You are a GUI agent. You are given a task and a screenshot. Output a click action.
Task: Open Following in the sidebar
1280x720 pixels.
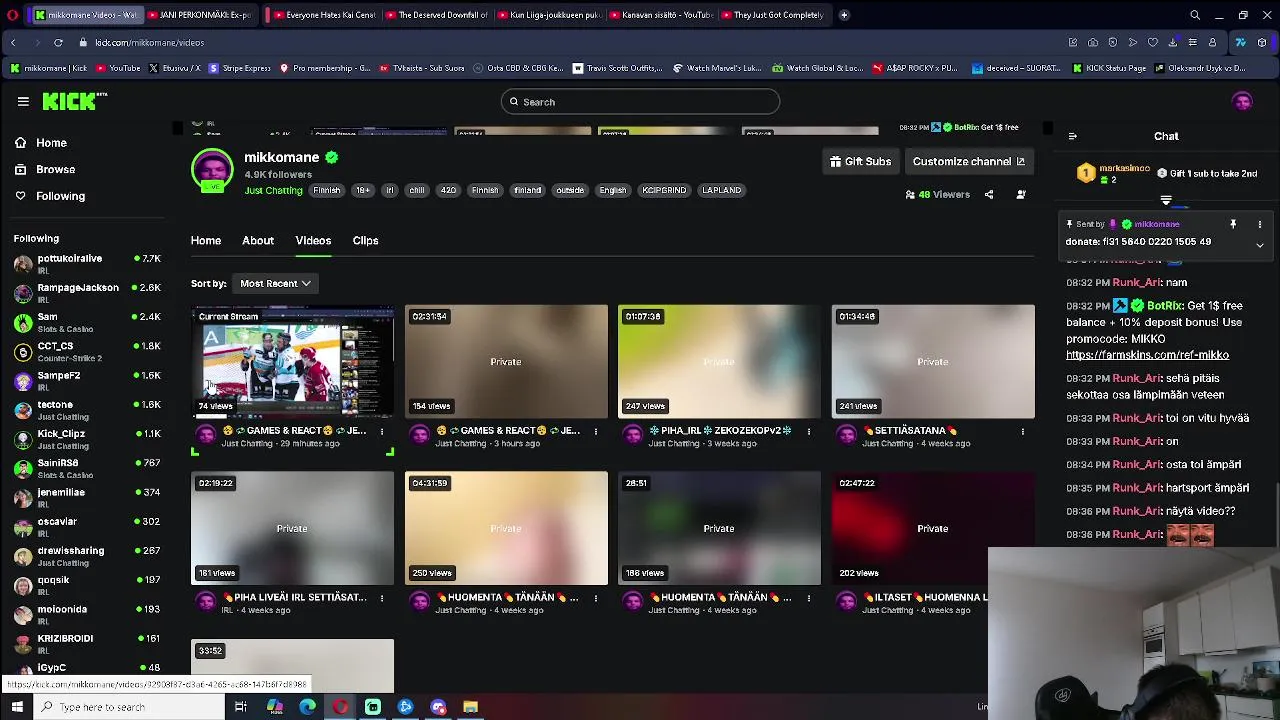click(49, 196)
